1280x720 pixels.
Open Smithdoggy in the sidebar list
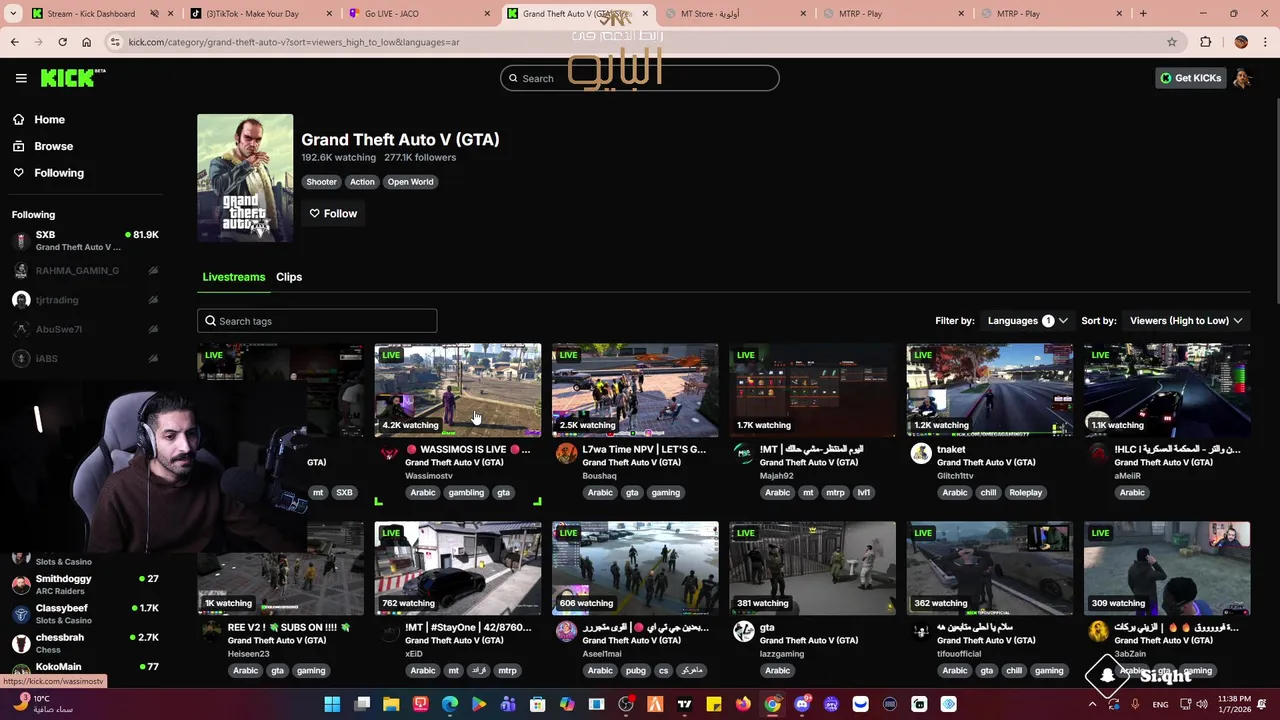[85, 584]
